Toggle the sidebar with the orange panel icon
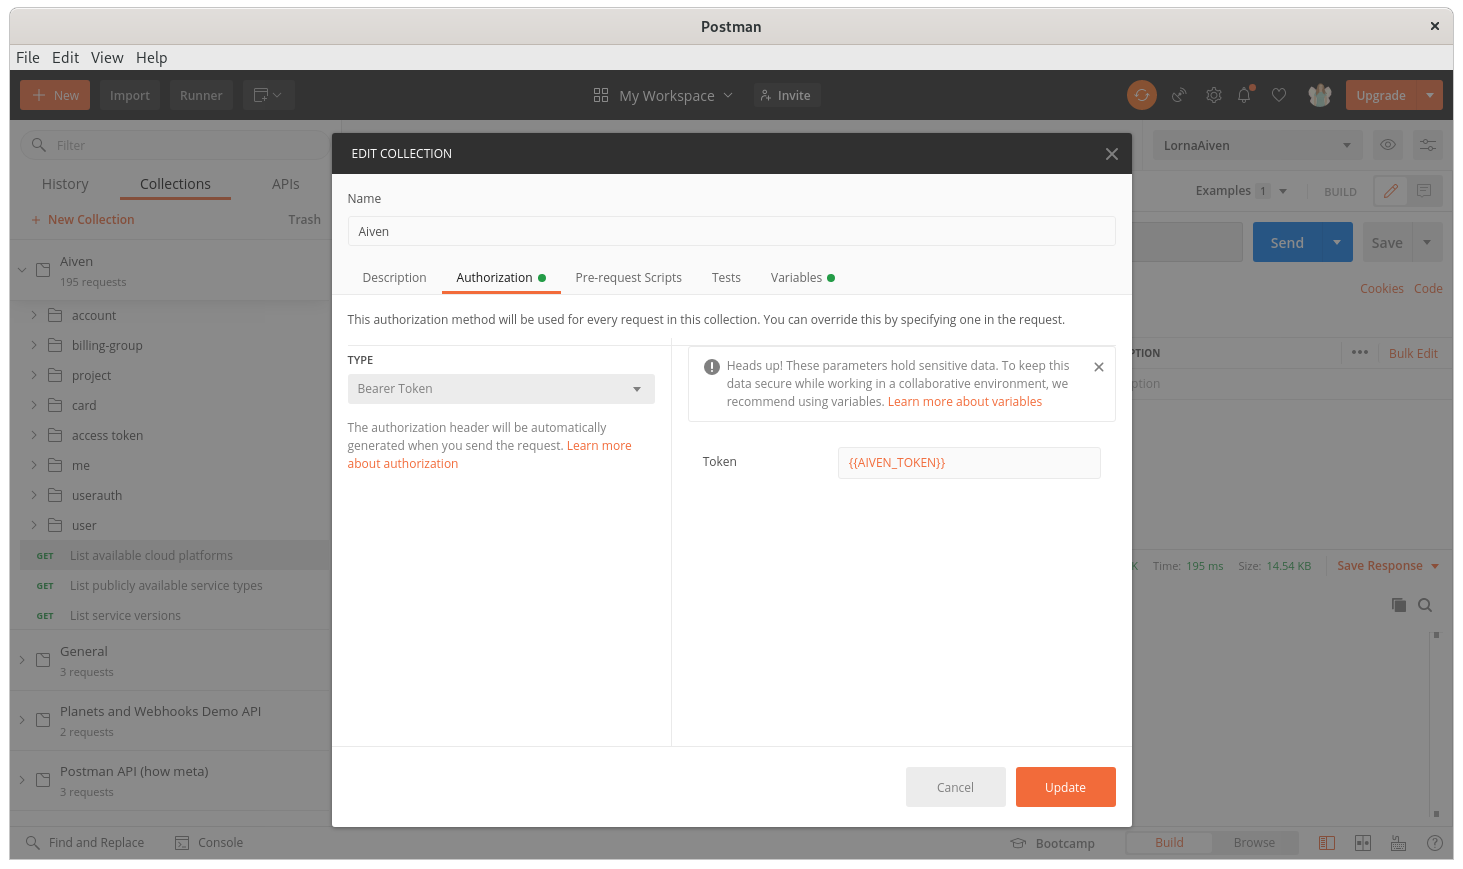 (x=1326, y=843)
